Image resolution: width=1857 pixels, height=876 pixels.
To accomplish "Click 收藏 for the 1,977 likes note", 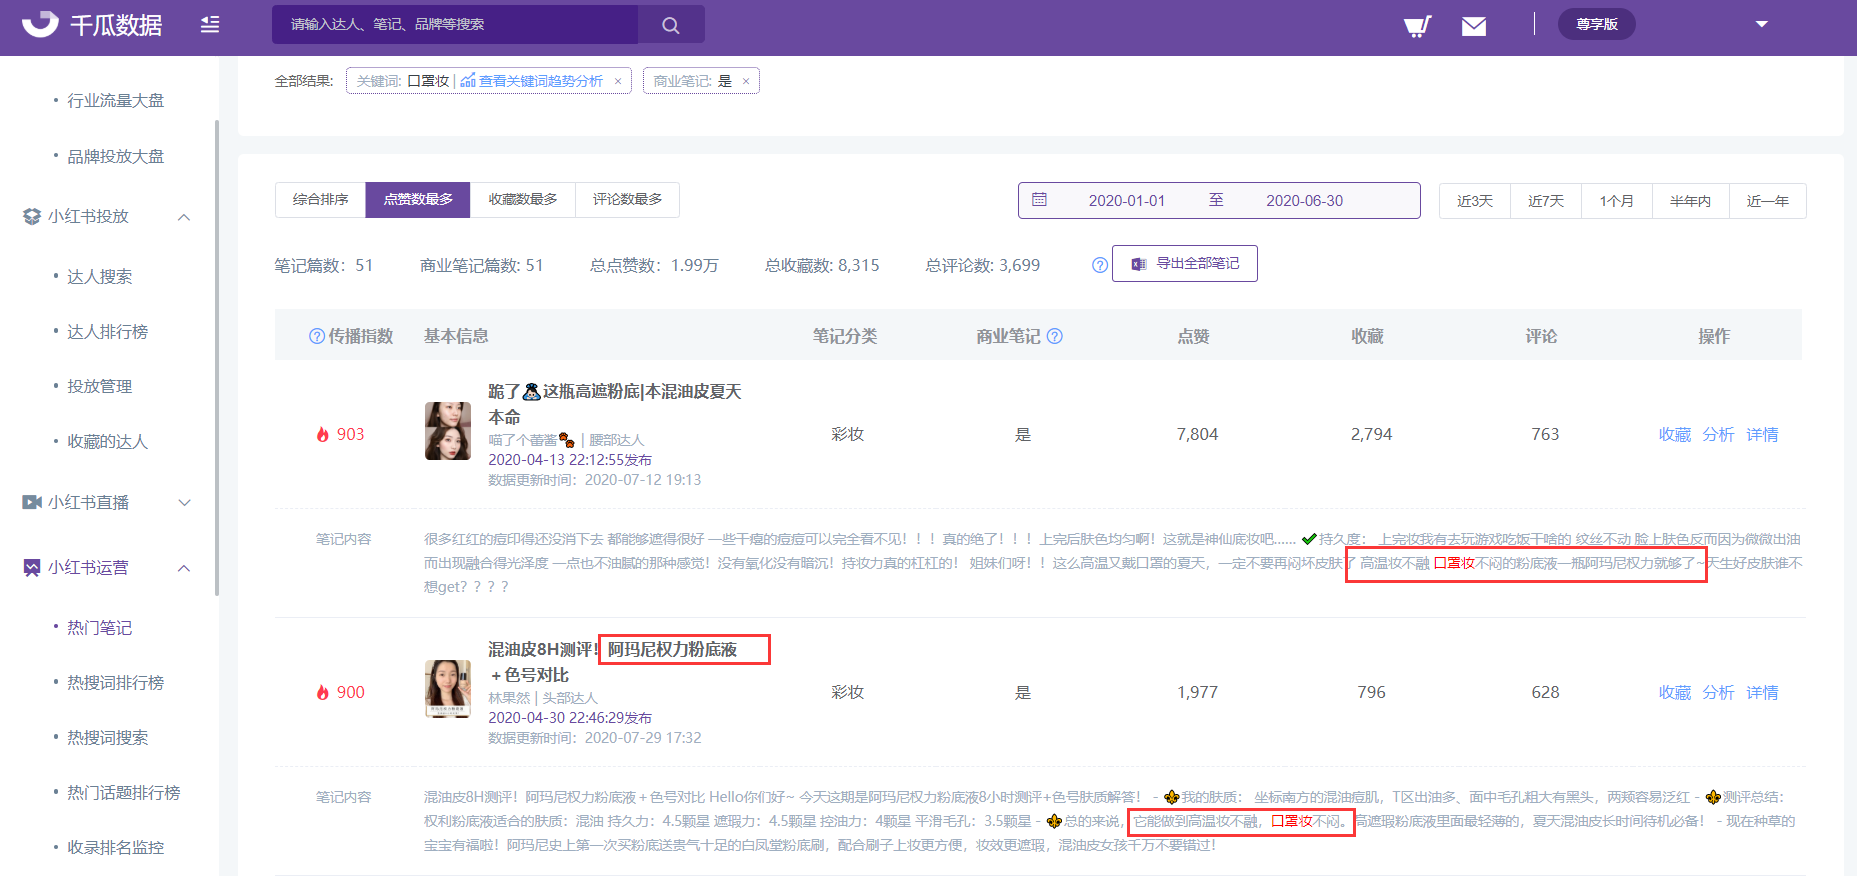I will (x=1675, y=692).
